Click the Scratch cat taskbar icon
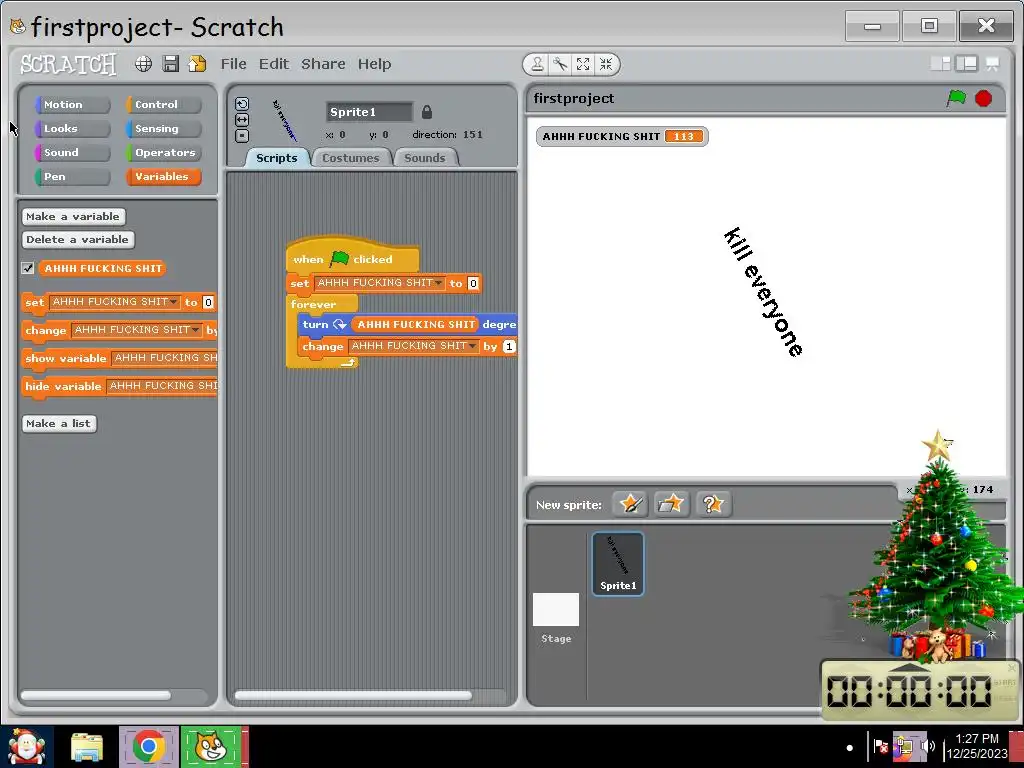This screenshot has height=768, width=1024. click(212, 746)
